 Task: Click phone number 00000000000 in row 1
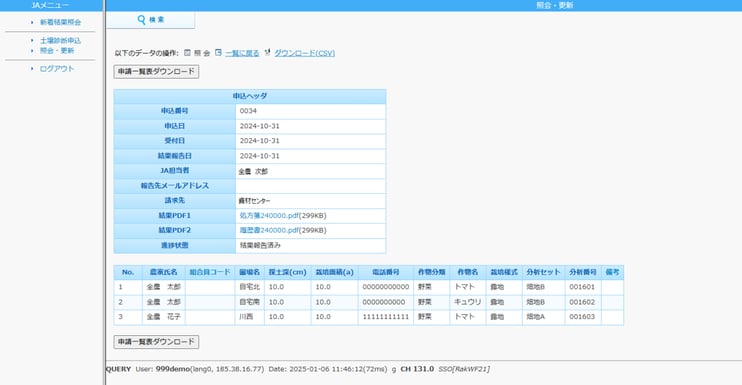click(386, 287)
